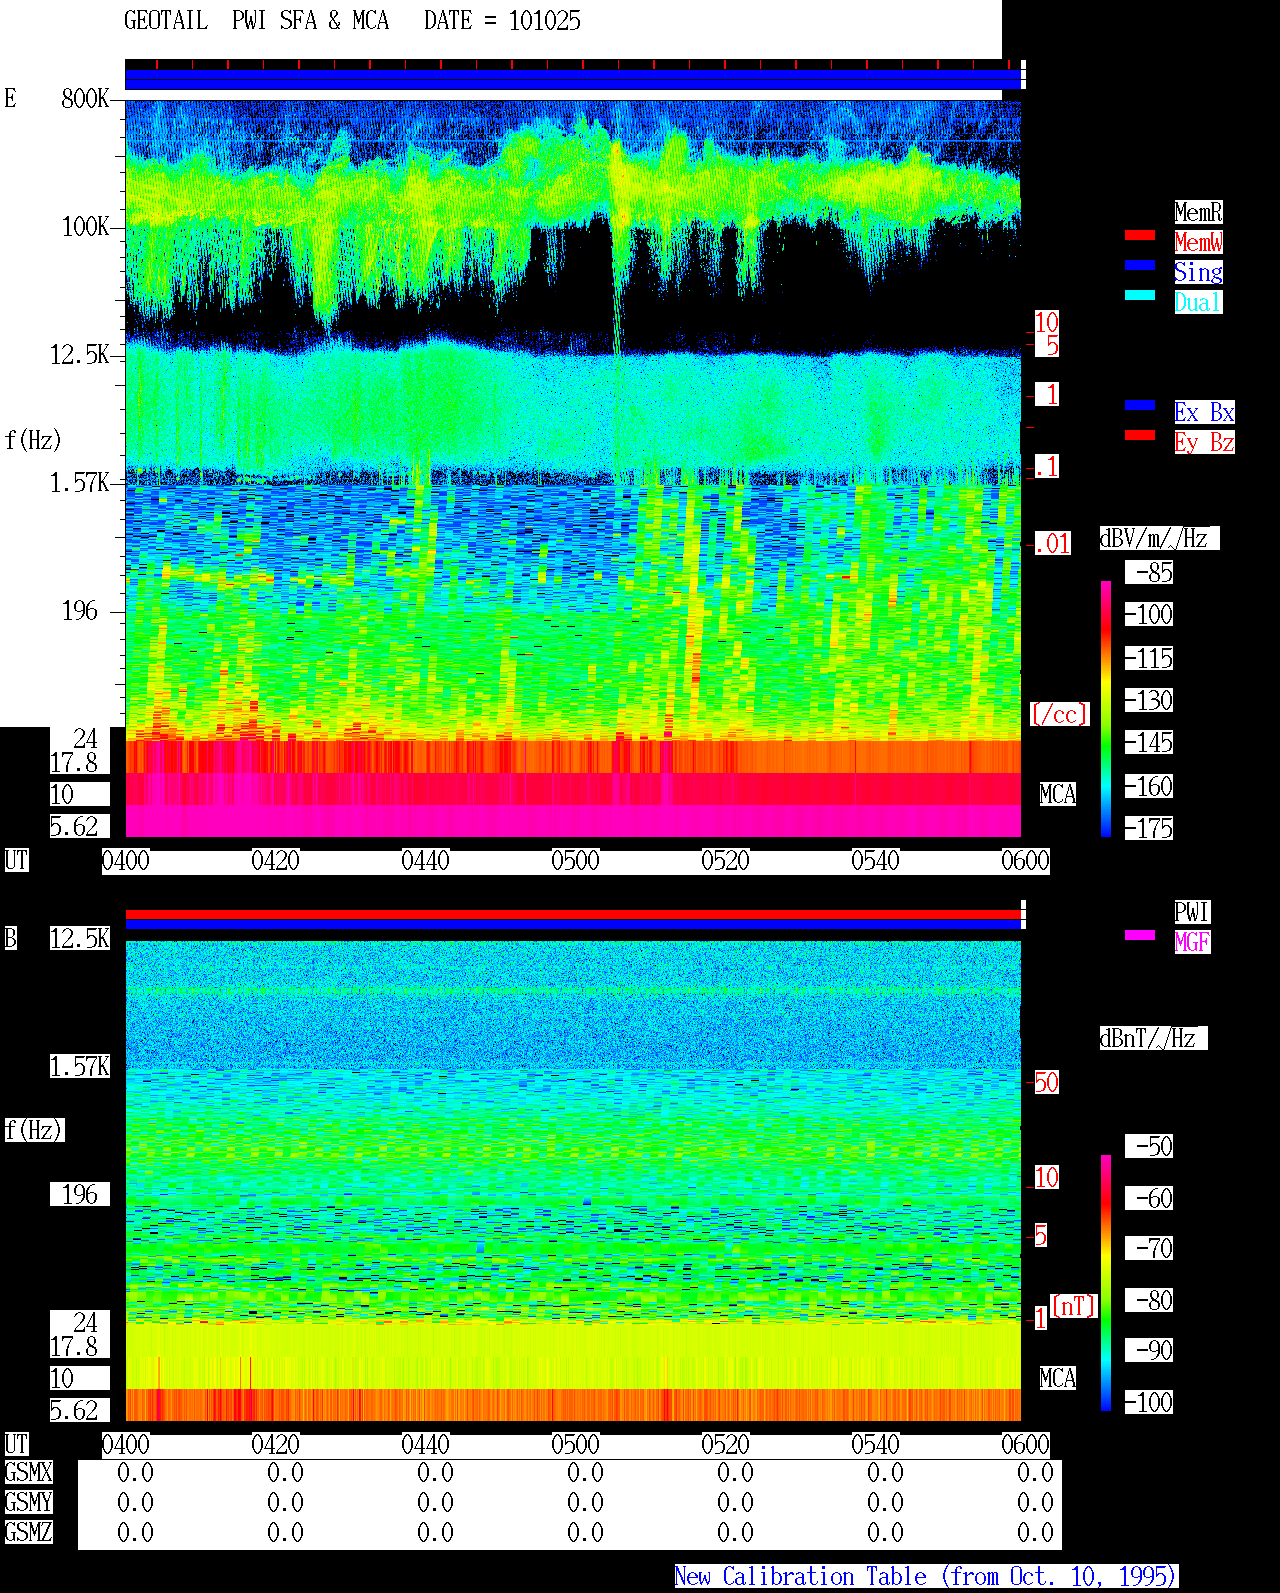
Task: Click the 800K frequency axis label
Action: point(86,98)
